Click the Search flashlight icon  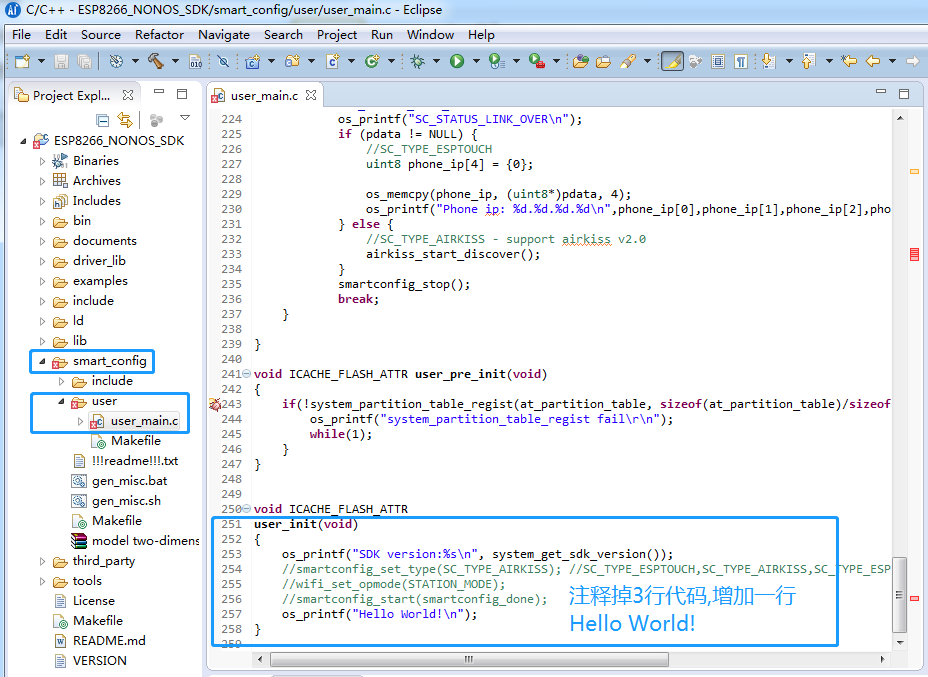[x=627, y=61]
